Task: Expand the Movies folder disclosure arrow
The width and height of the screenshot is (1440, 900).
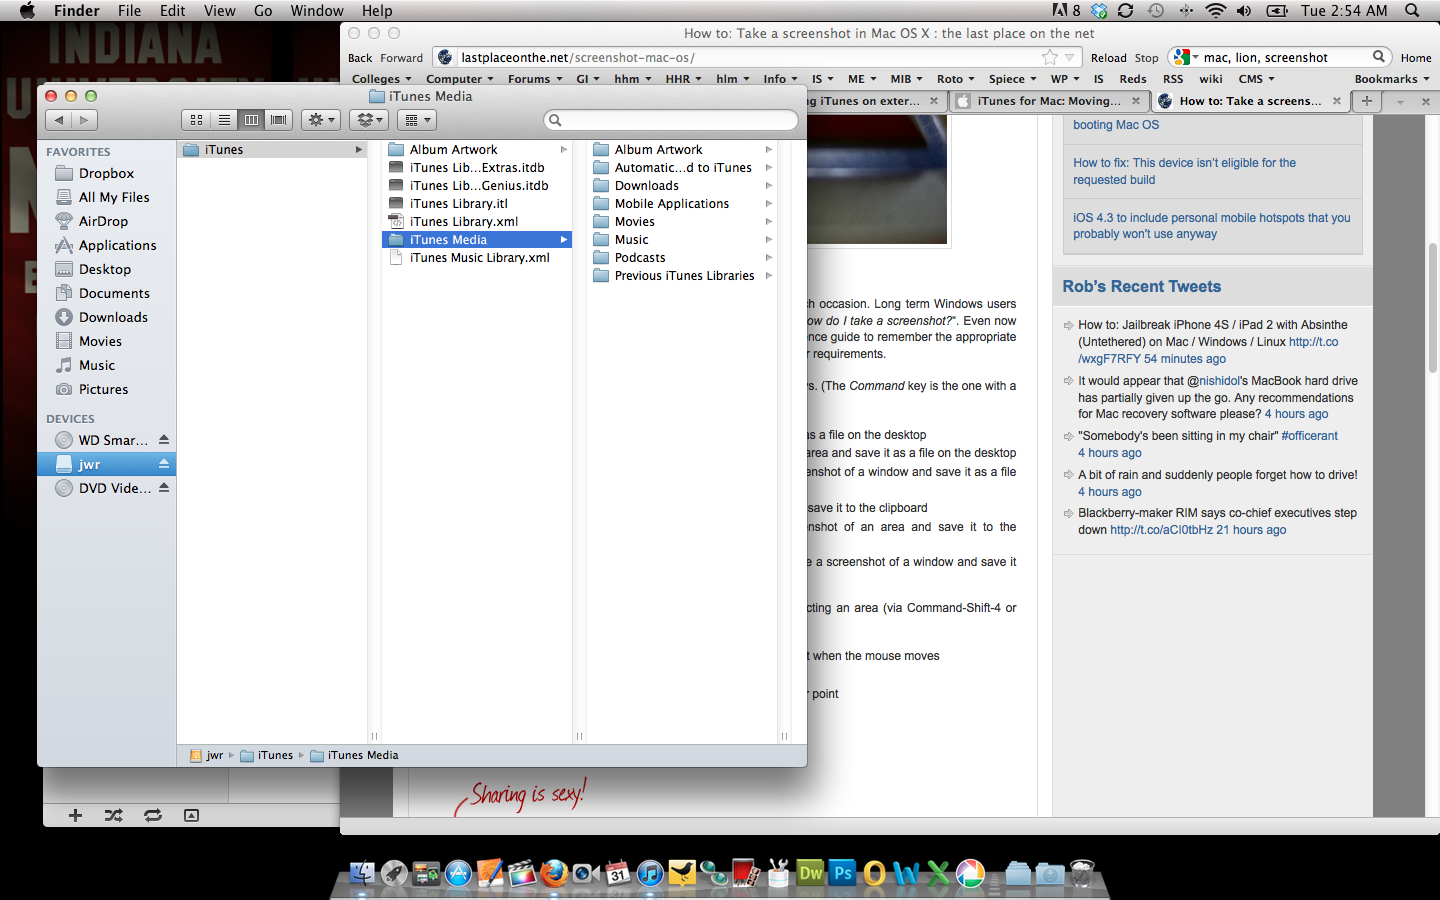Action: tap(767, 221)
